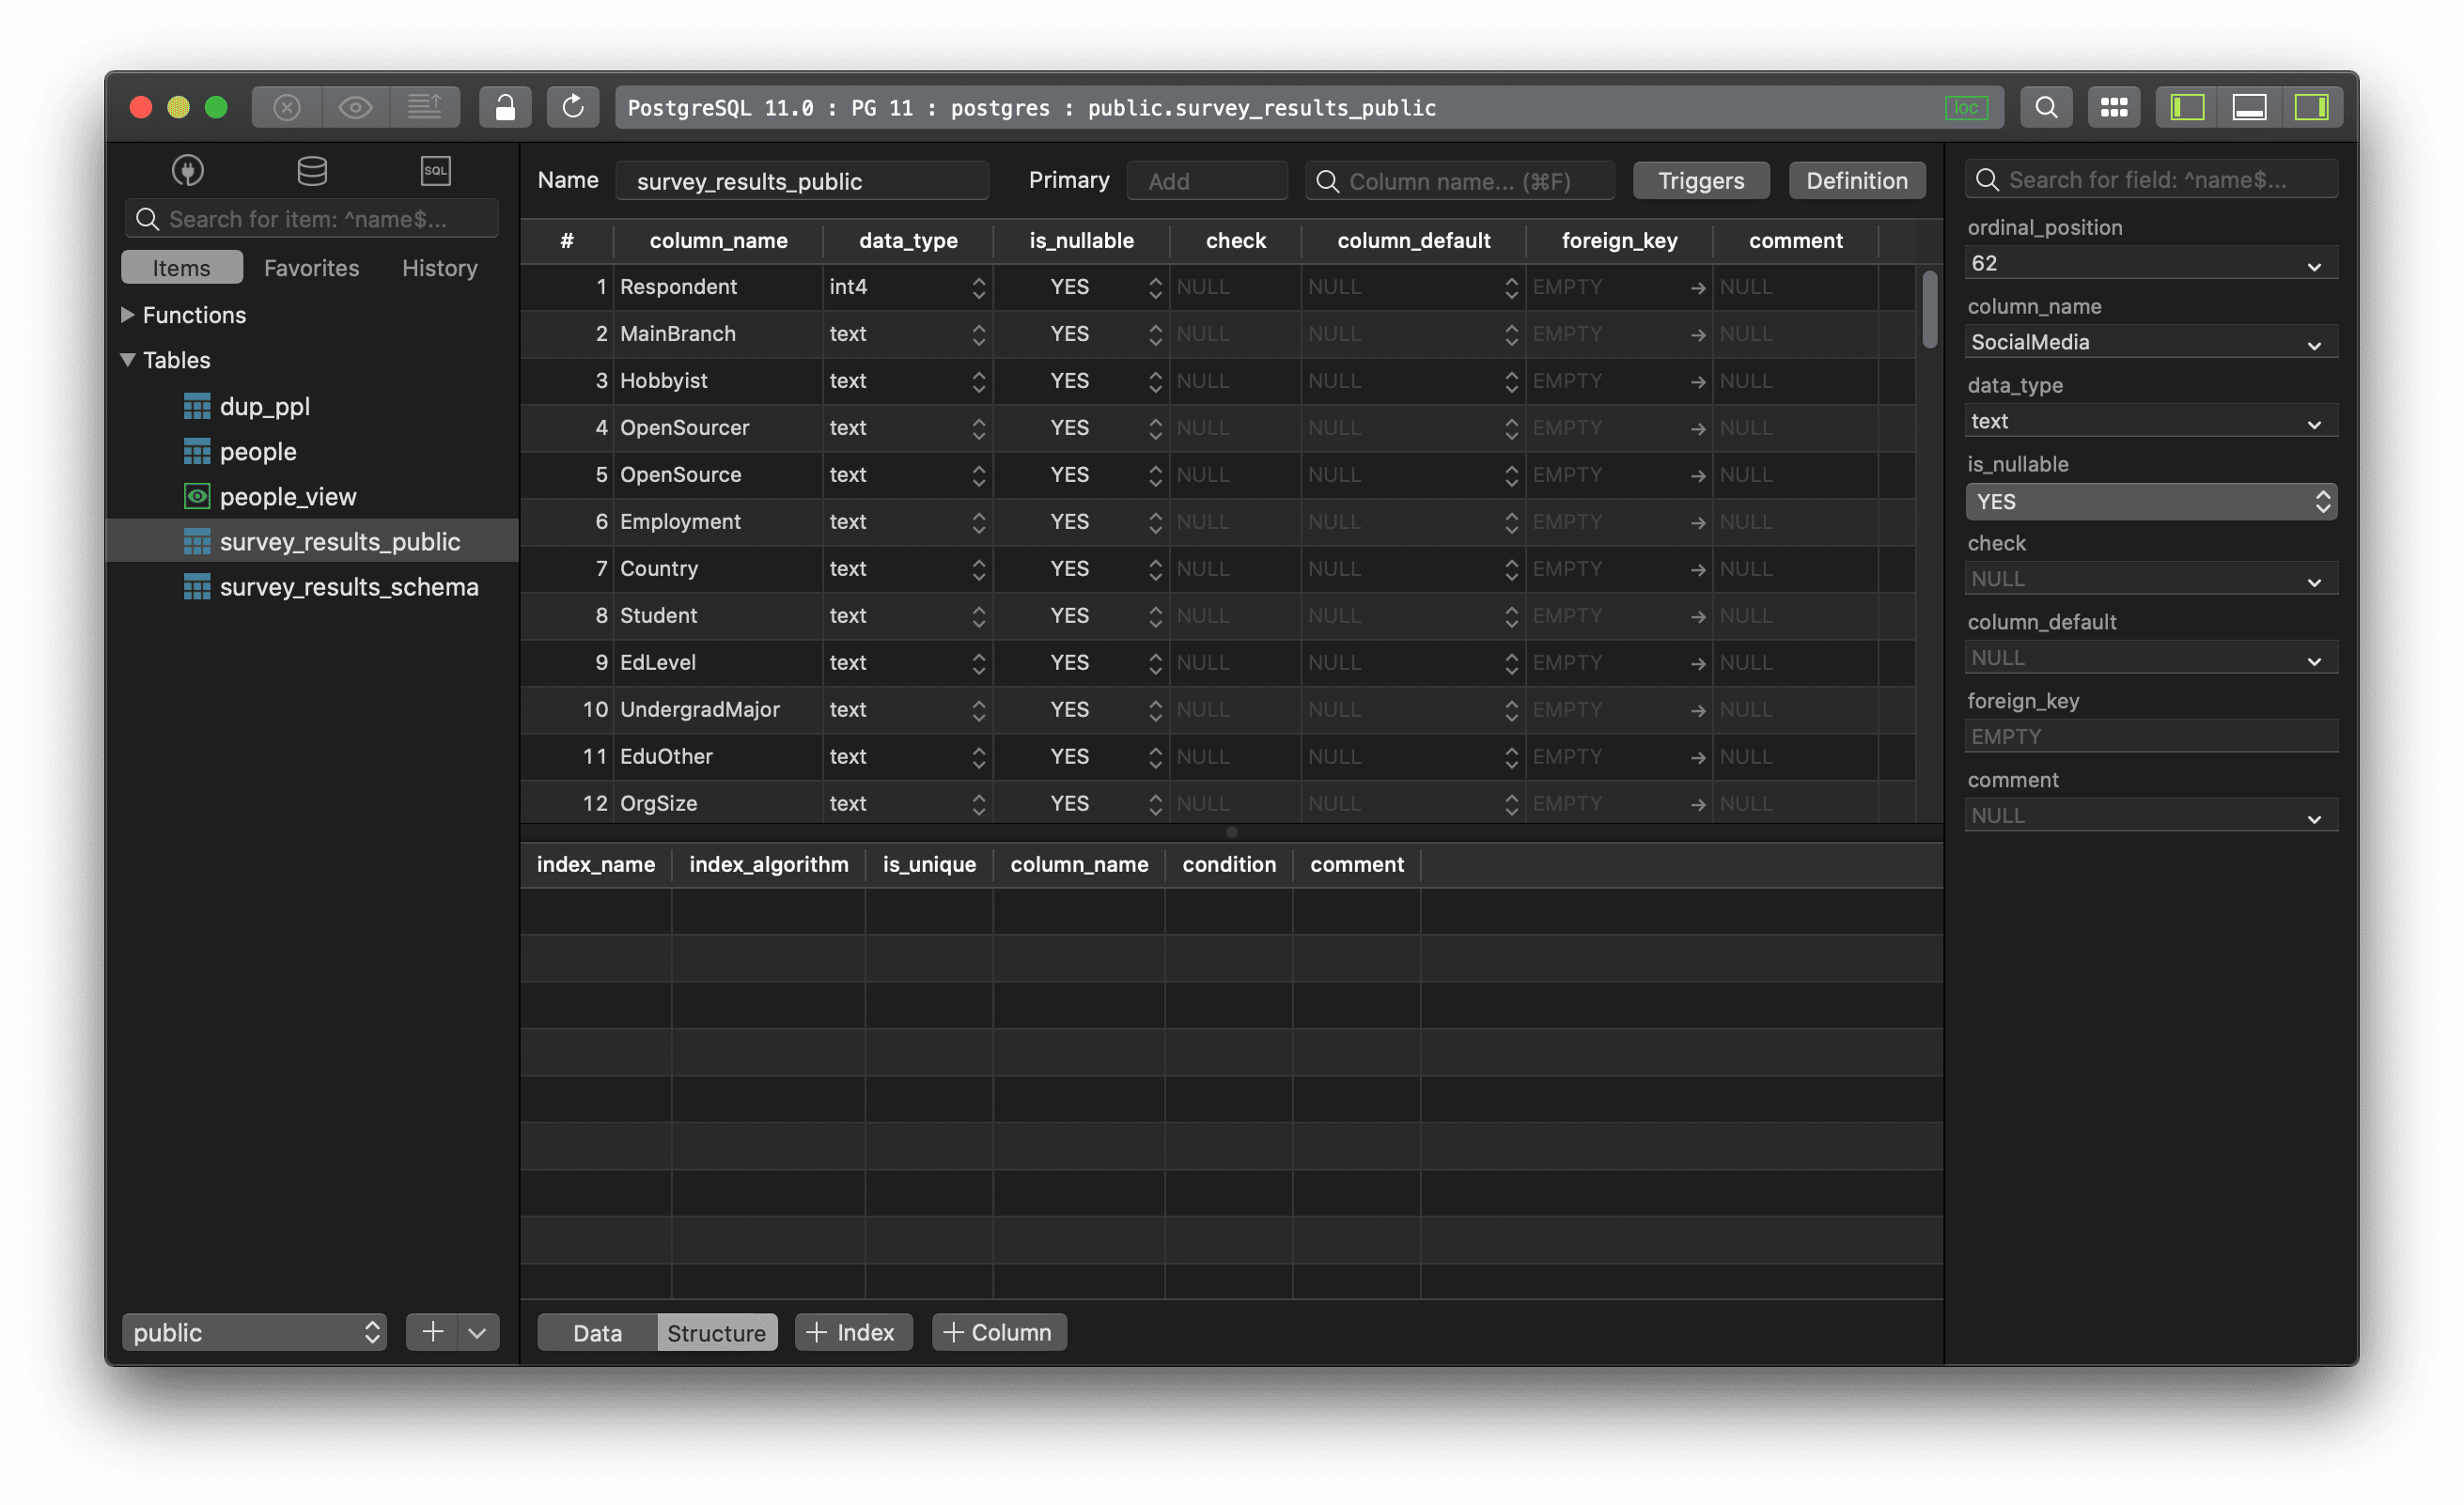
Task: Click the Triggers button
Action: point(1701,181)
